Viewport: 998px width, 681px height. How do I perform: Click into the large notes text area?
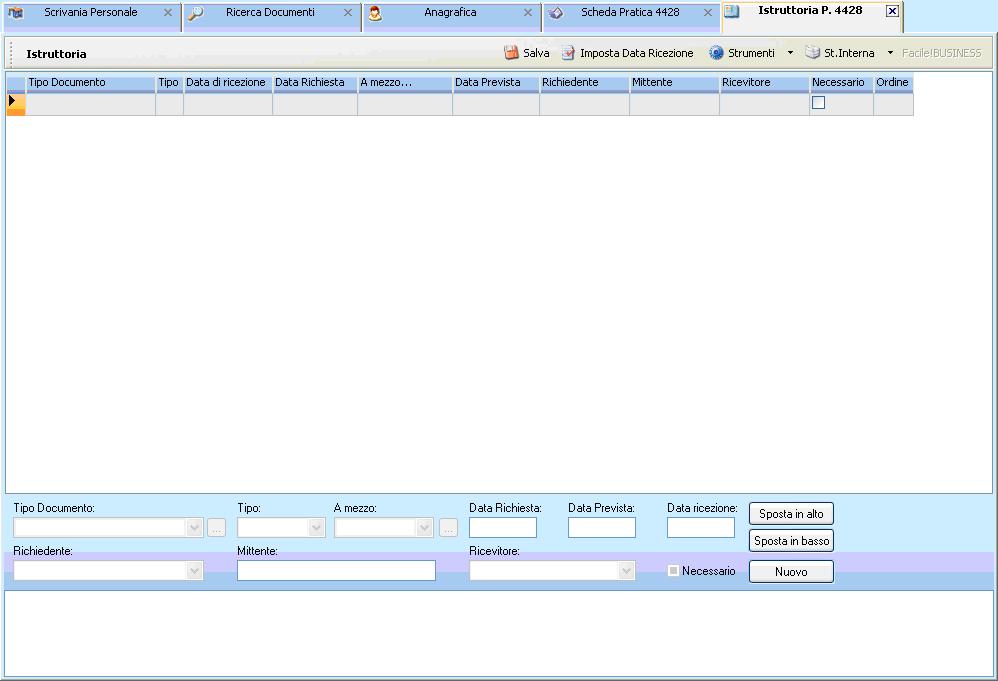[x=499, y=634]
